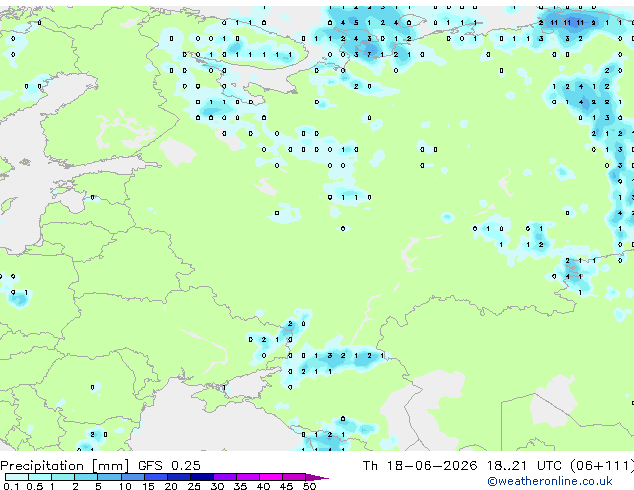
Task: Click the '30' legend scale label
Action: click(217, 486)
